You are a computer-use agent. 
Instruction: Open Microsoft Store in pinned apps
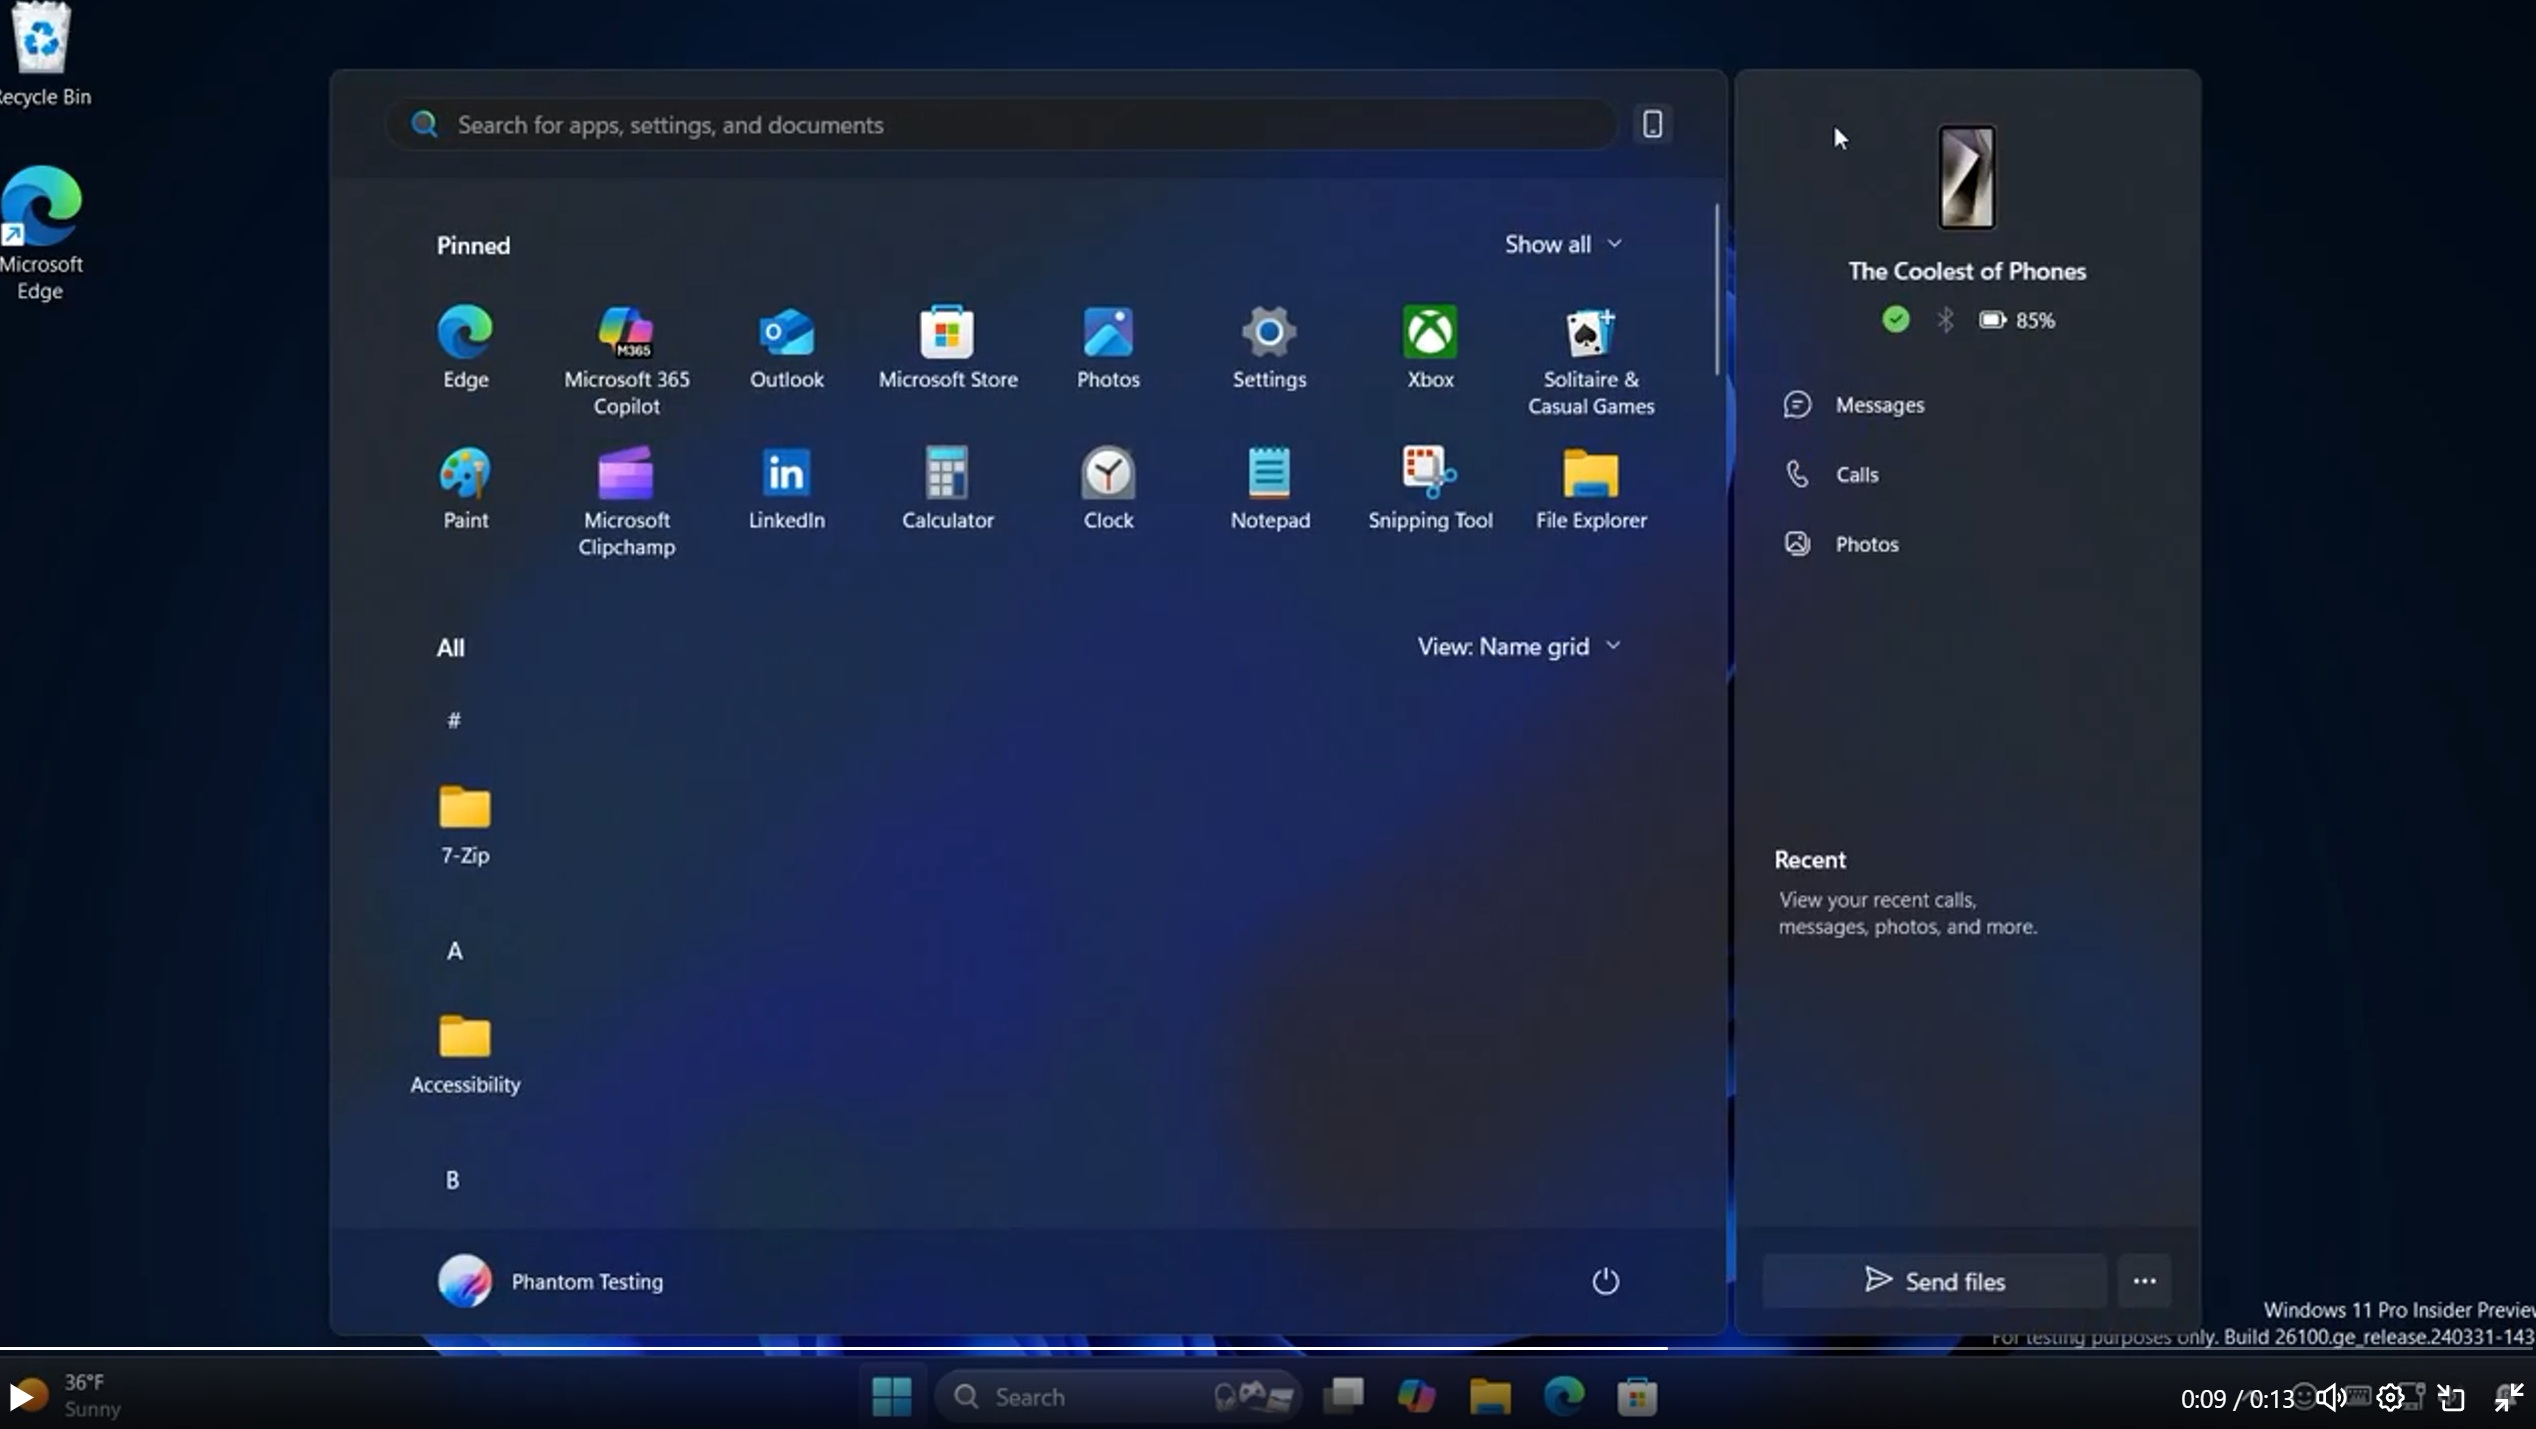click(947, 347)
